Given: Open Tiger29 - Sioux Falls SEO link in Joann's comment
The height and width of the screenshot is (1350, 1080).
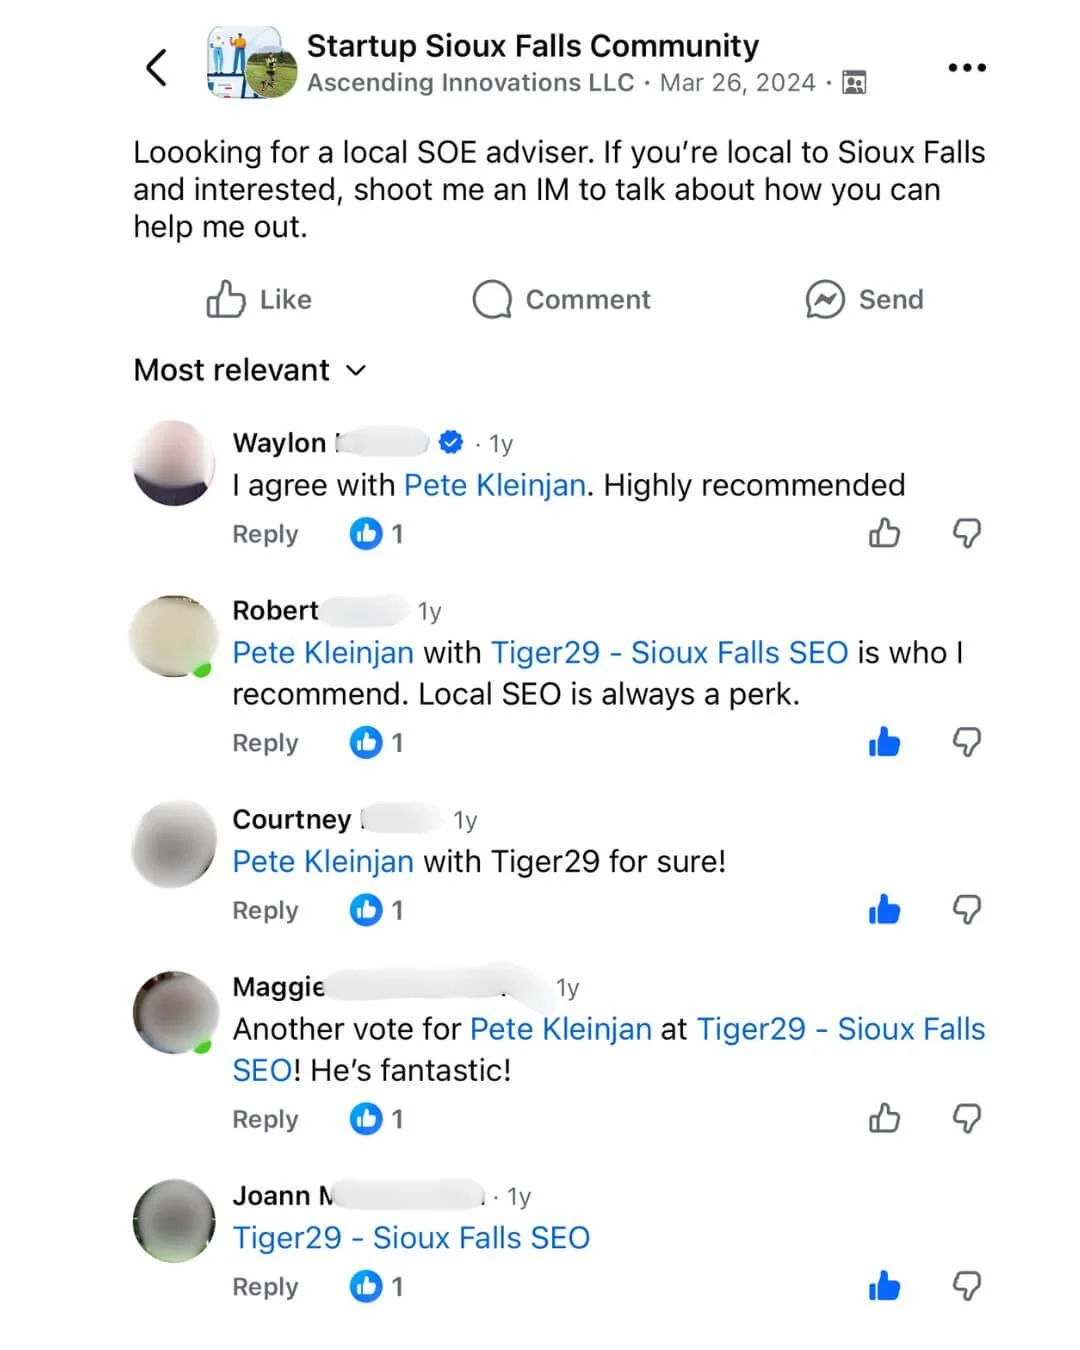Looking at the screenshot, I should point(411,1238).
